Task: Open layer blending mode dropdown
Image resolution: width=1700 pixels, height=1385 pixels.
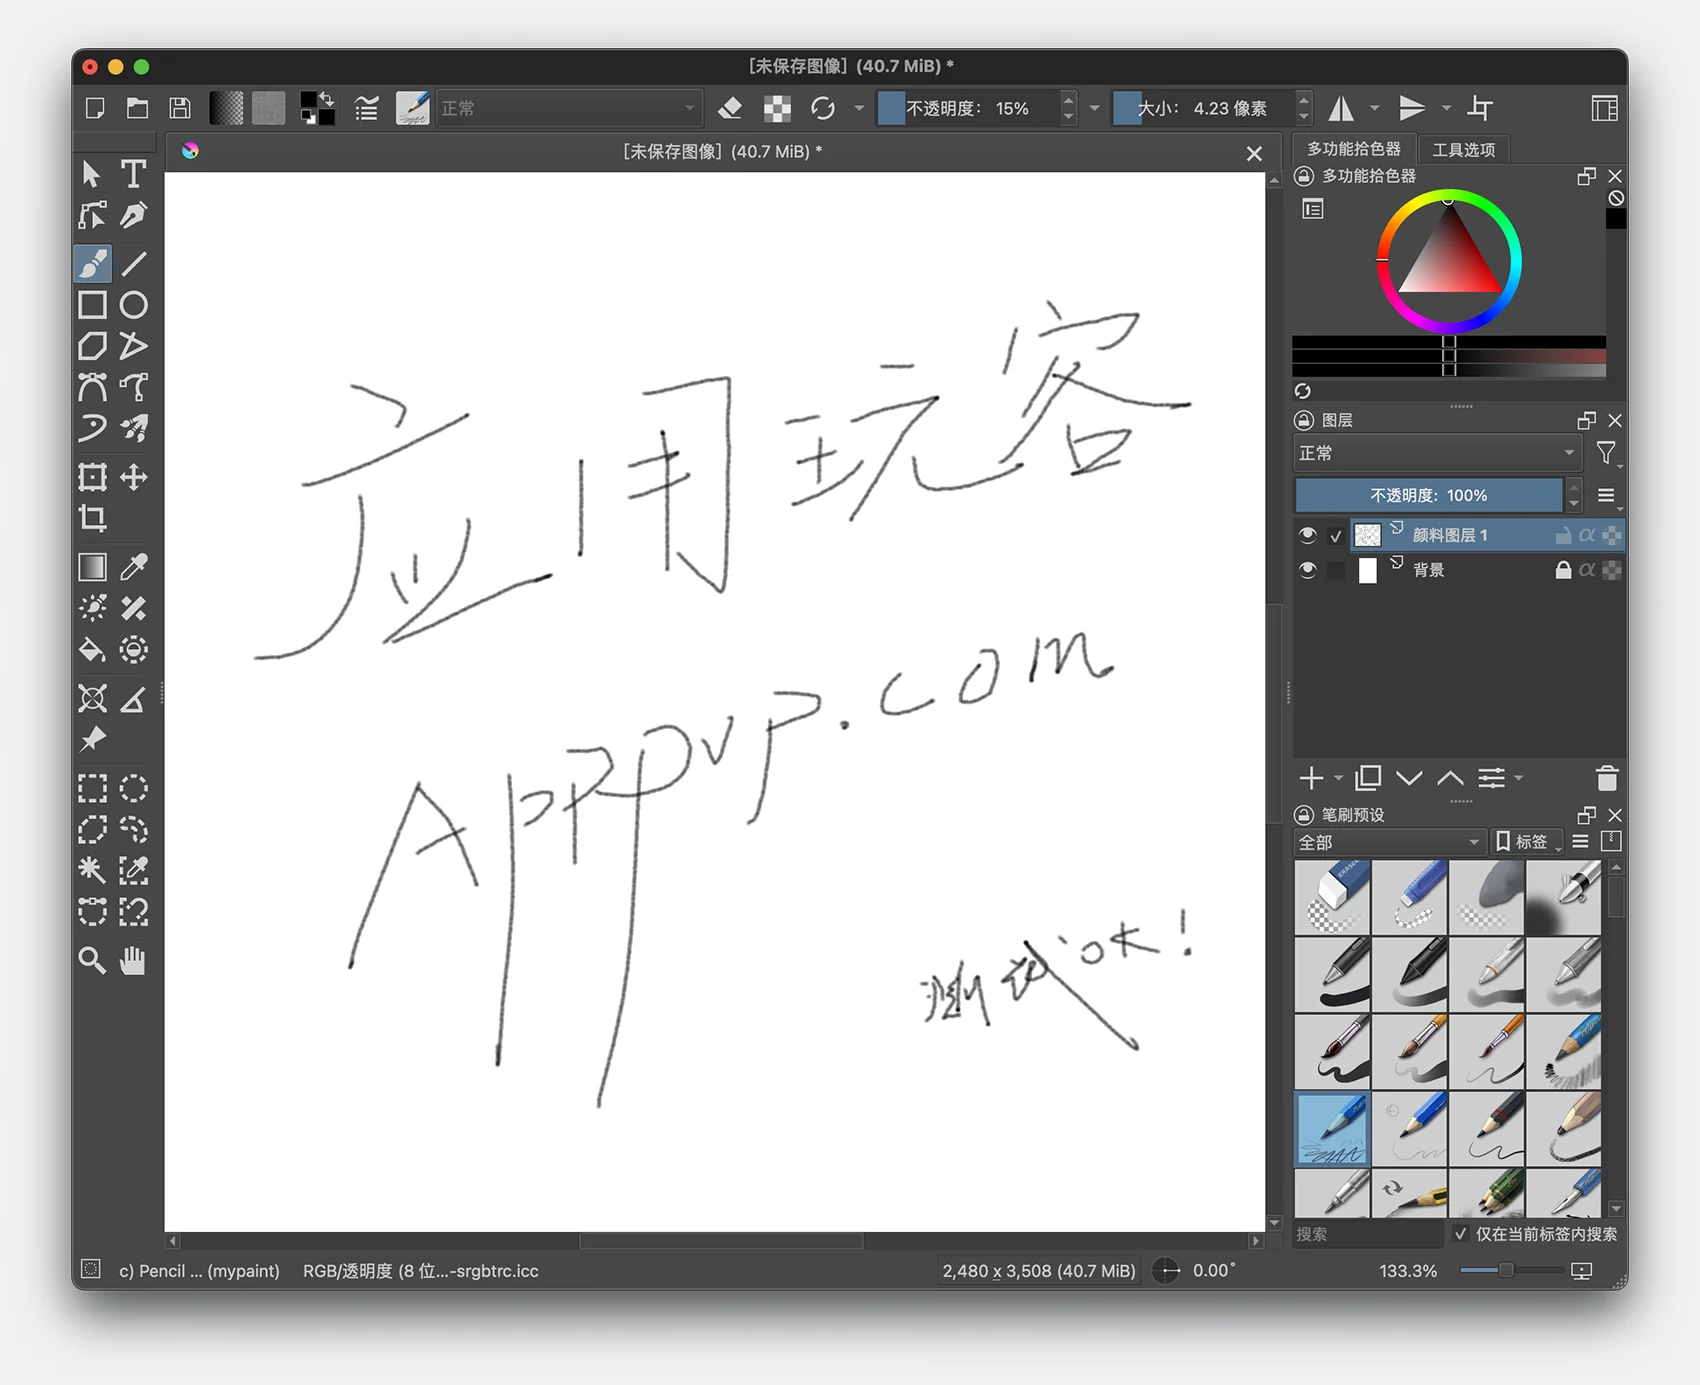Action: (1436, 453)
